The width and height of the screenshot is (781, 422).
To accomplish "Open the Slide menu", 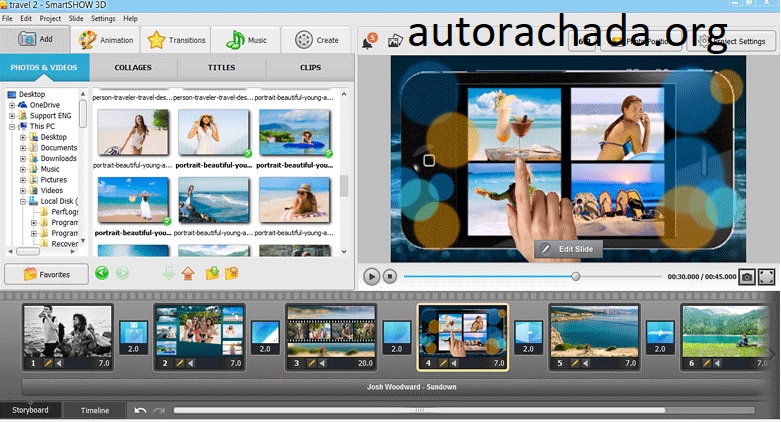I will (76, 18).
